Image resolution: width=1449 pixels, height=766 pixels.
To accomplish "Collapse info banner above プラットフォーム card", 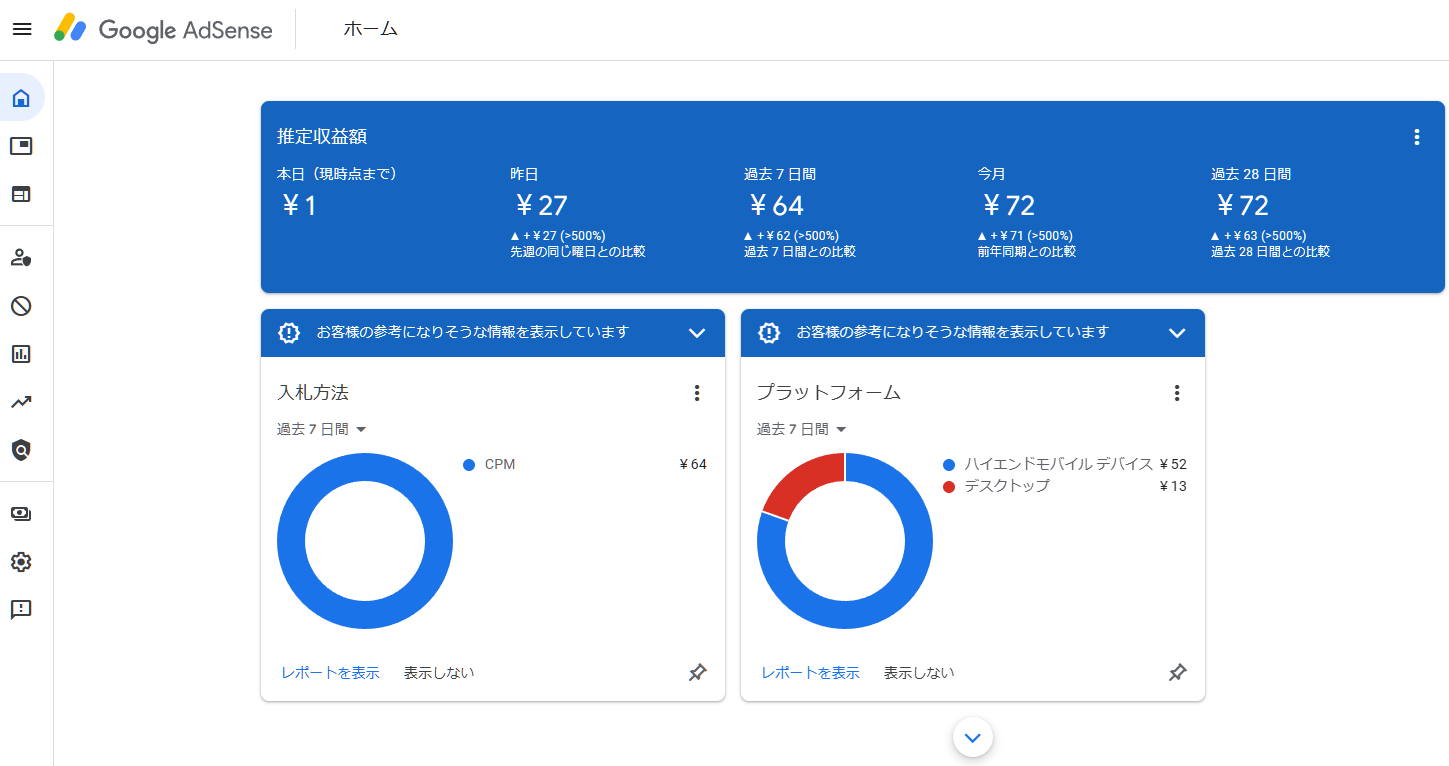I will pos(1177,333).
